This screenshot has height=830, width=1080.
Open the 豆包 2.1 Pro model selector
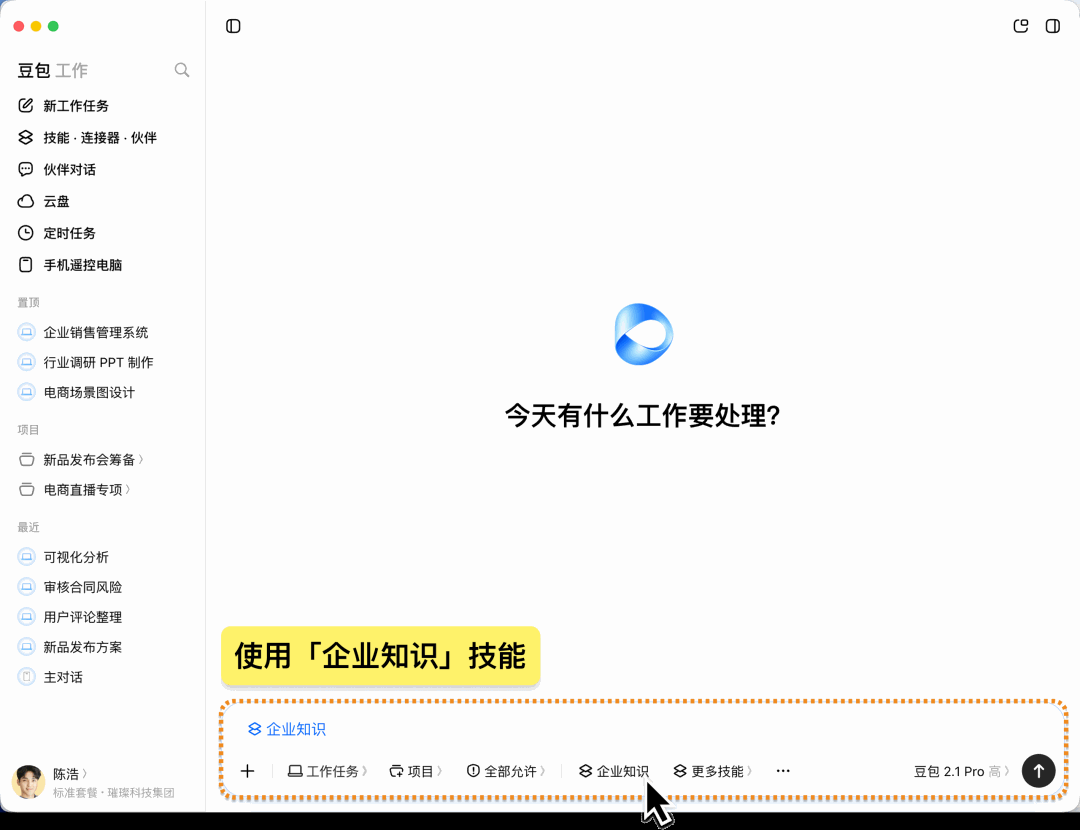[961, 771]
